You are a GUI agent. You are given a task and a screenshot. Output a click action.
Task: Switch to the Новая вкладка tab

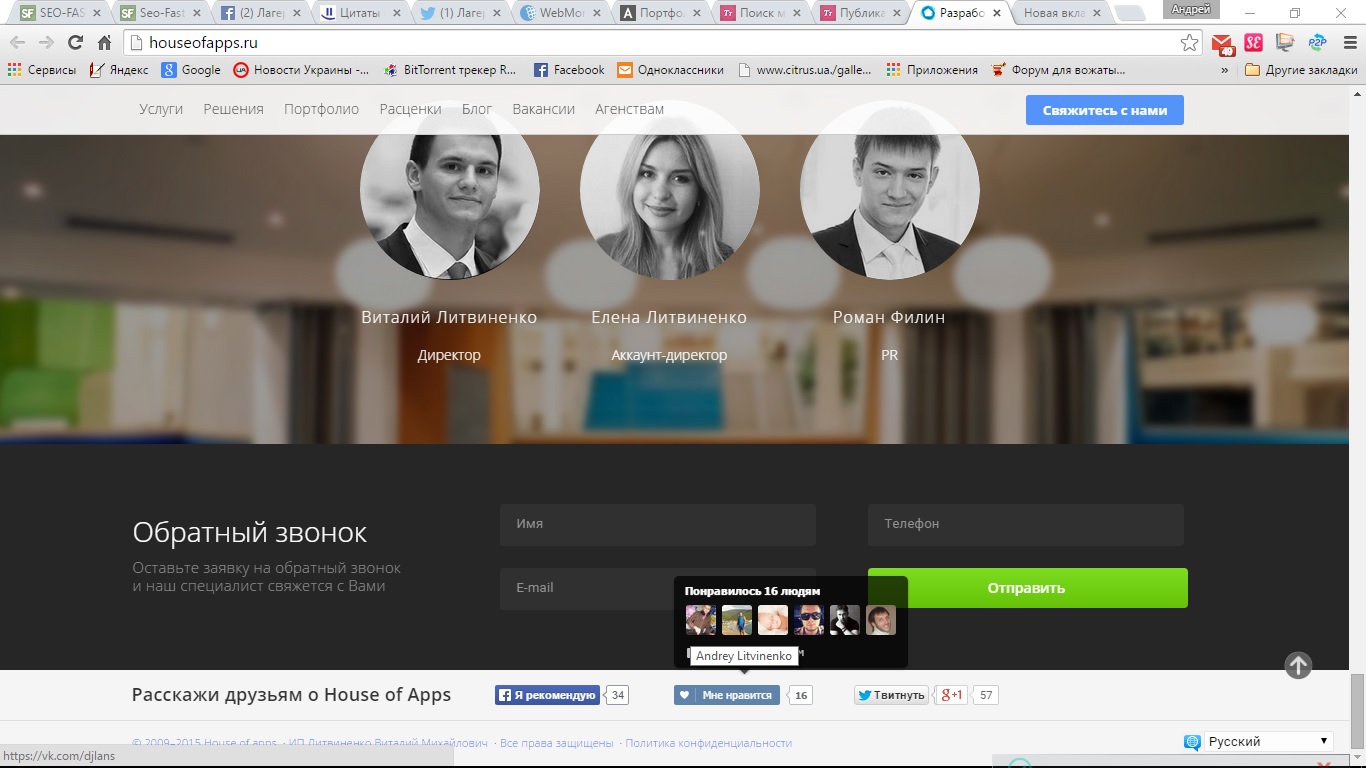(x=1060, y=14)
